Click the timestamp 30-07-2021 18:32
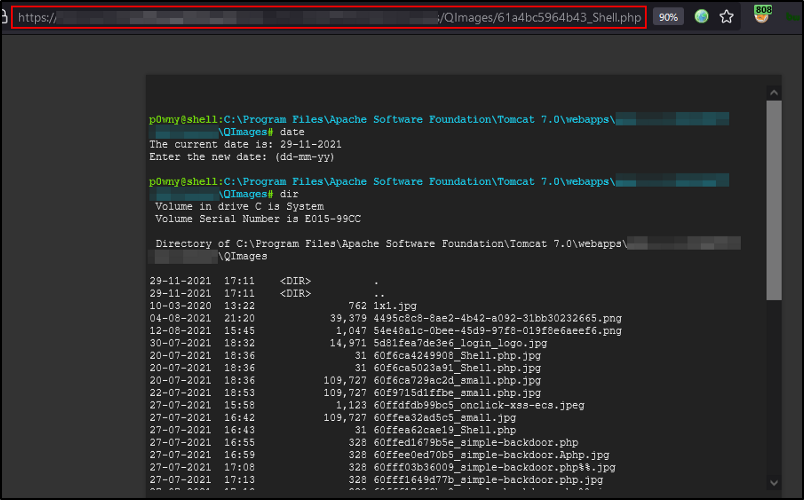804x500 pixels. click(202, 343)
